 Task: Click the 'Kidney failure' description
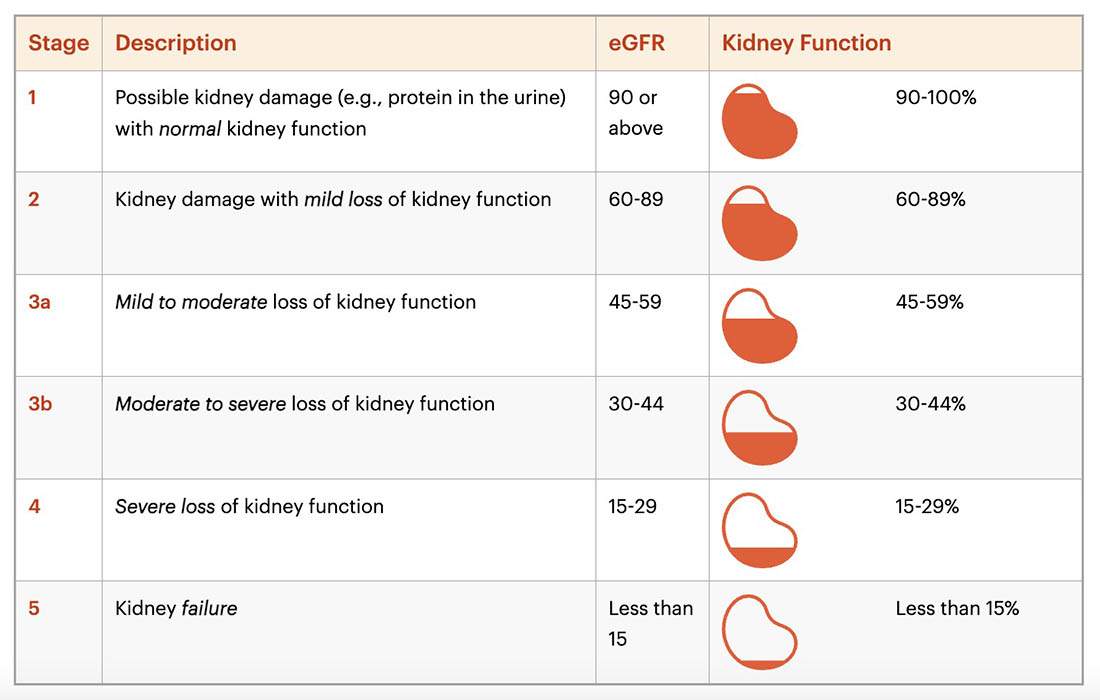[176, 608]
